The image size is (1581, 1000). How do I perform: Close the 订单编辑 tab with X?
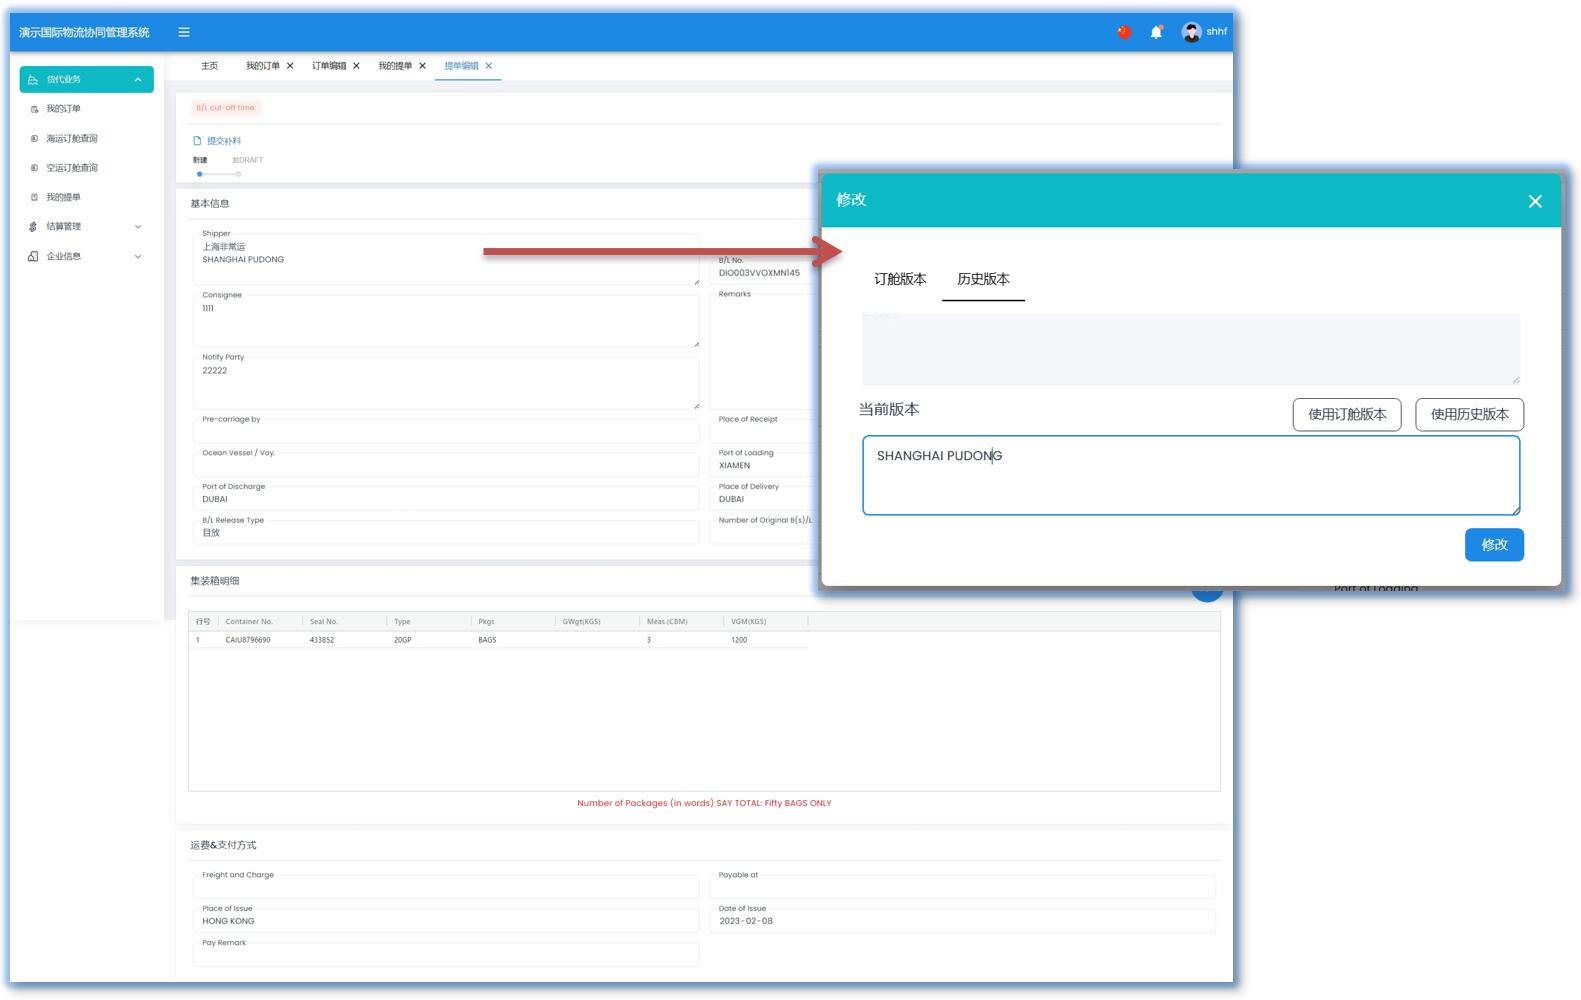(x=356, y=66)
